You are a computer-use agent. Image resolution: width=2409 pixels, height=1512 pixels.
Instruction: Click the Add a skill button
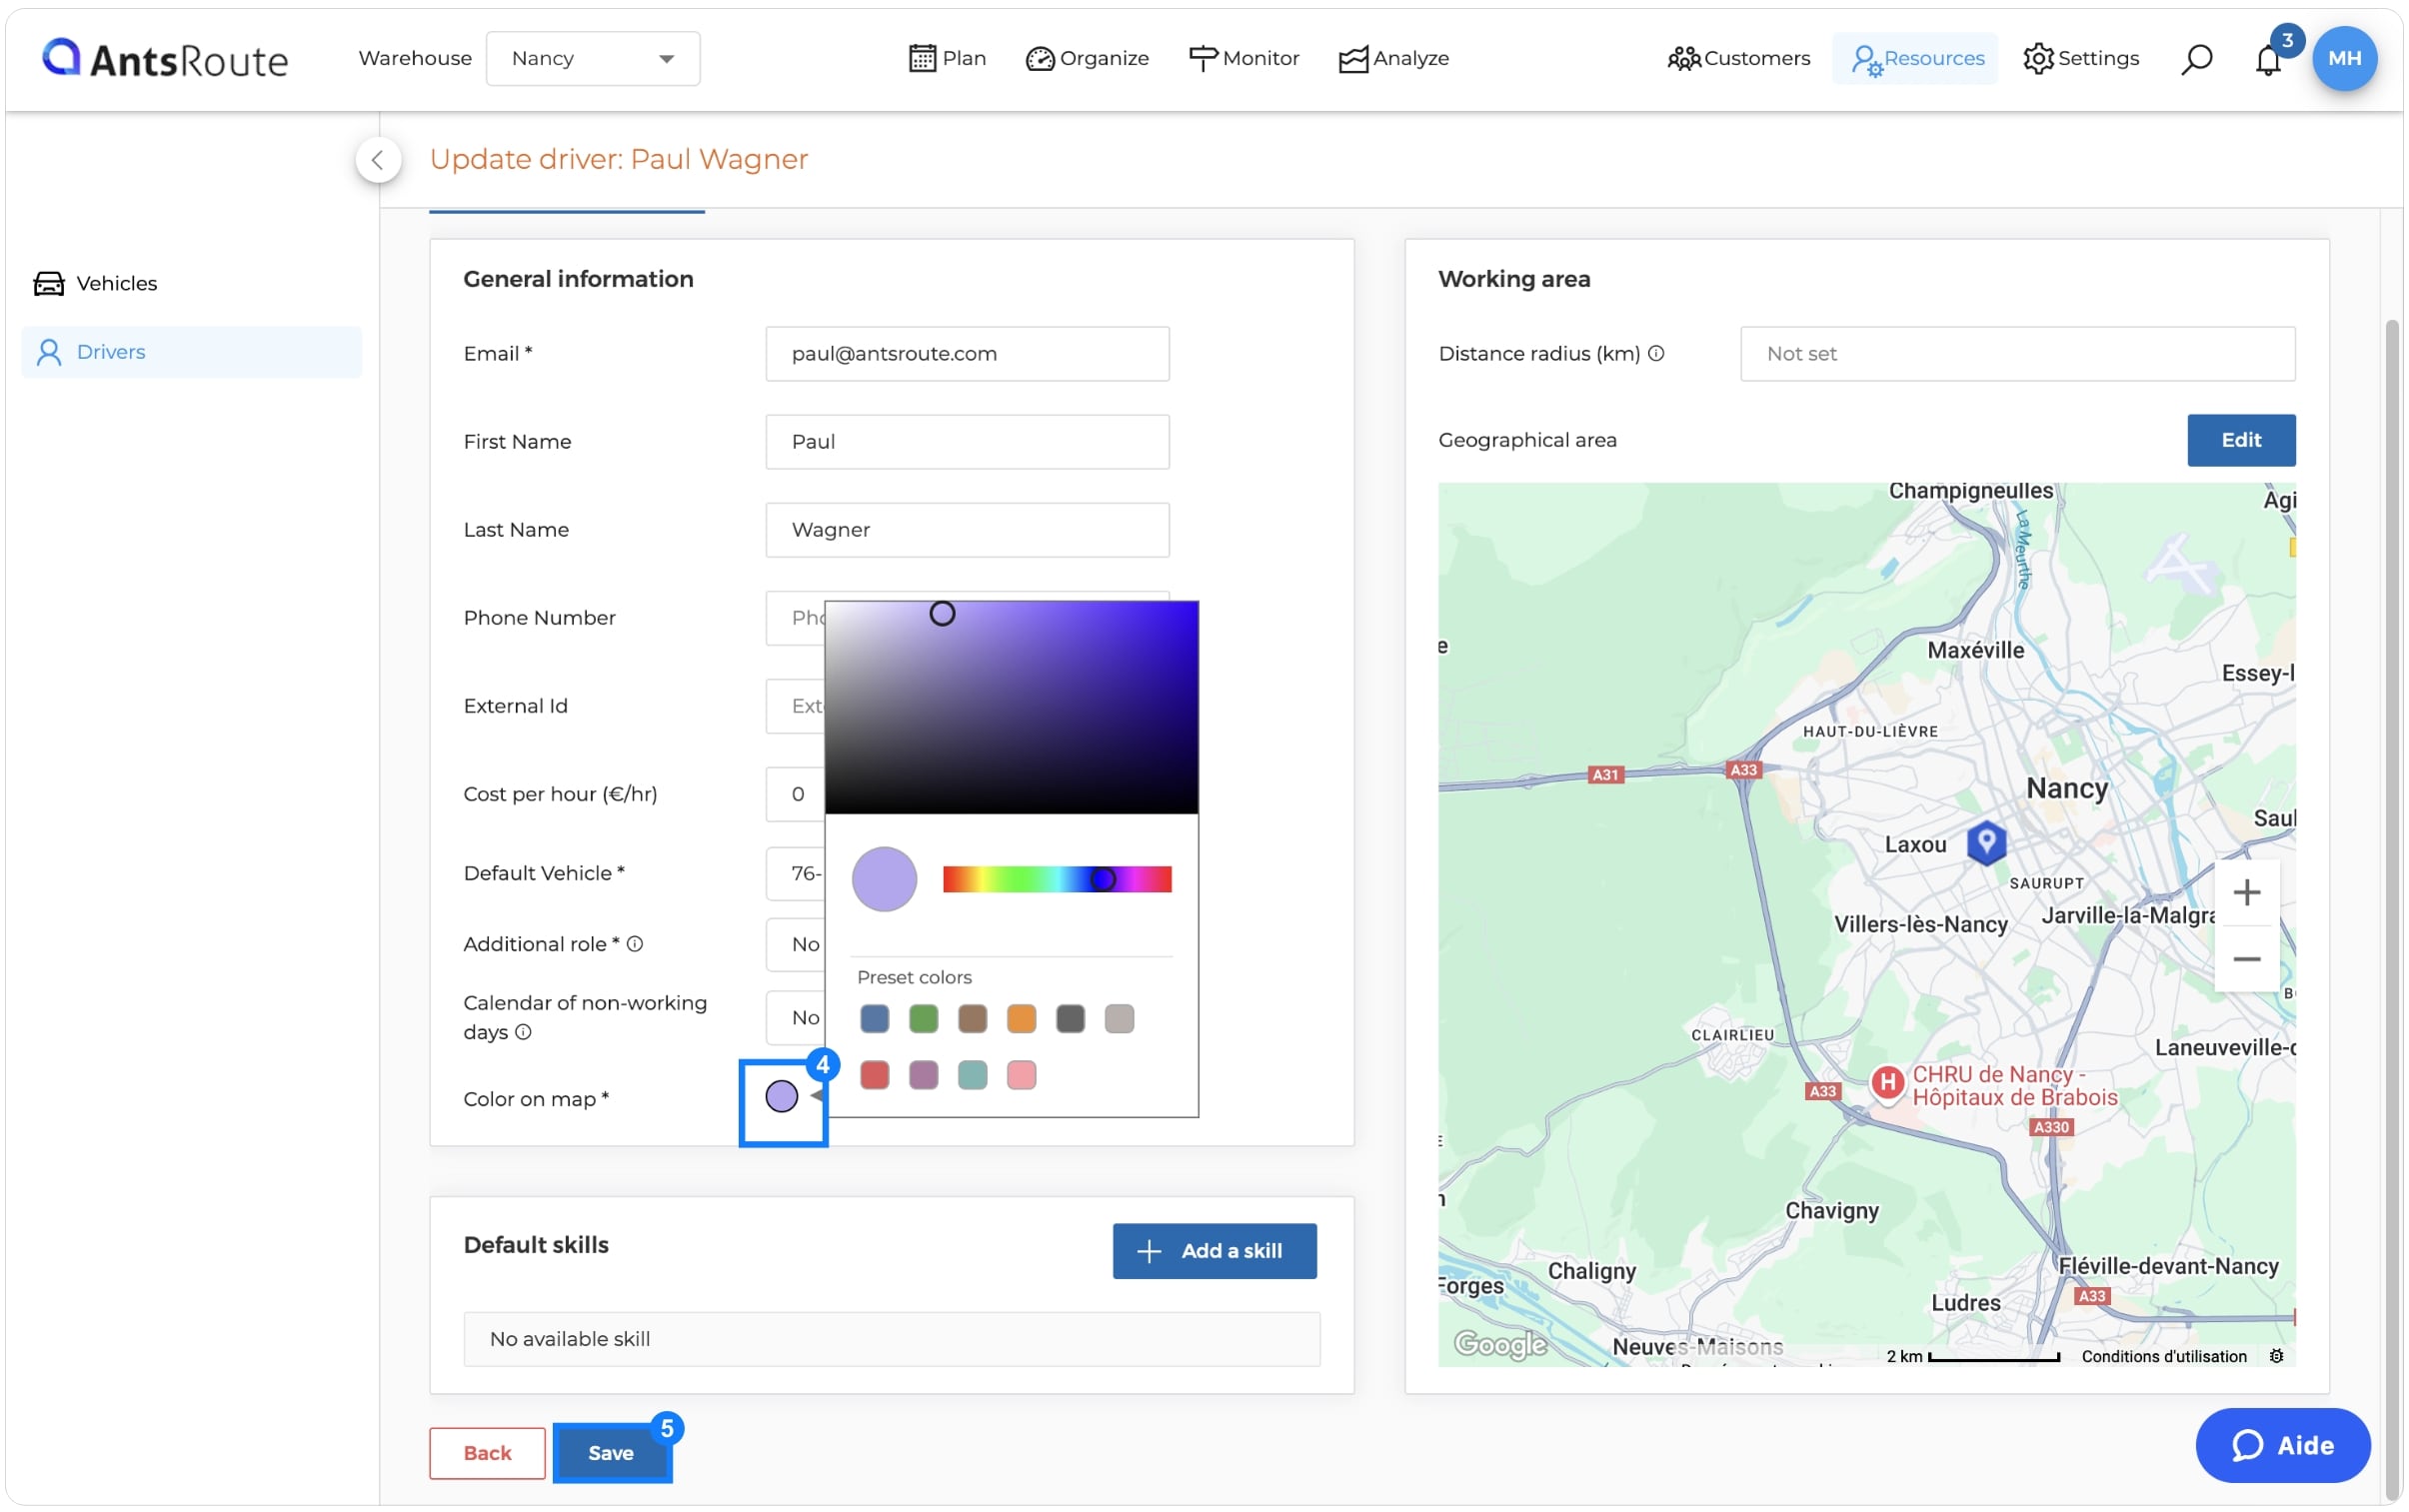coord(1214,1250)
